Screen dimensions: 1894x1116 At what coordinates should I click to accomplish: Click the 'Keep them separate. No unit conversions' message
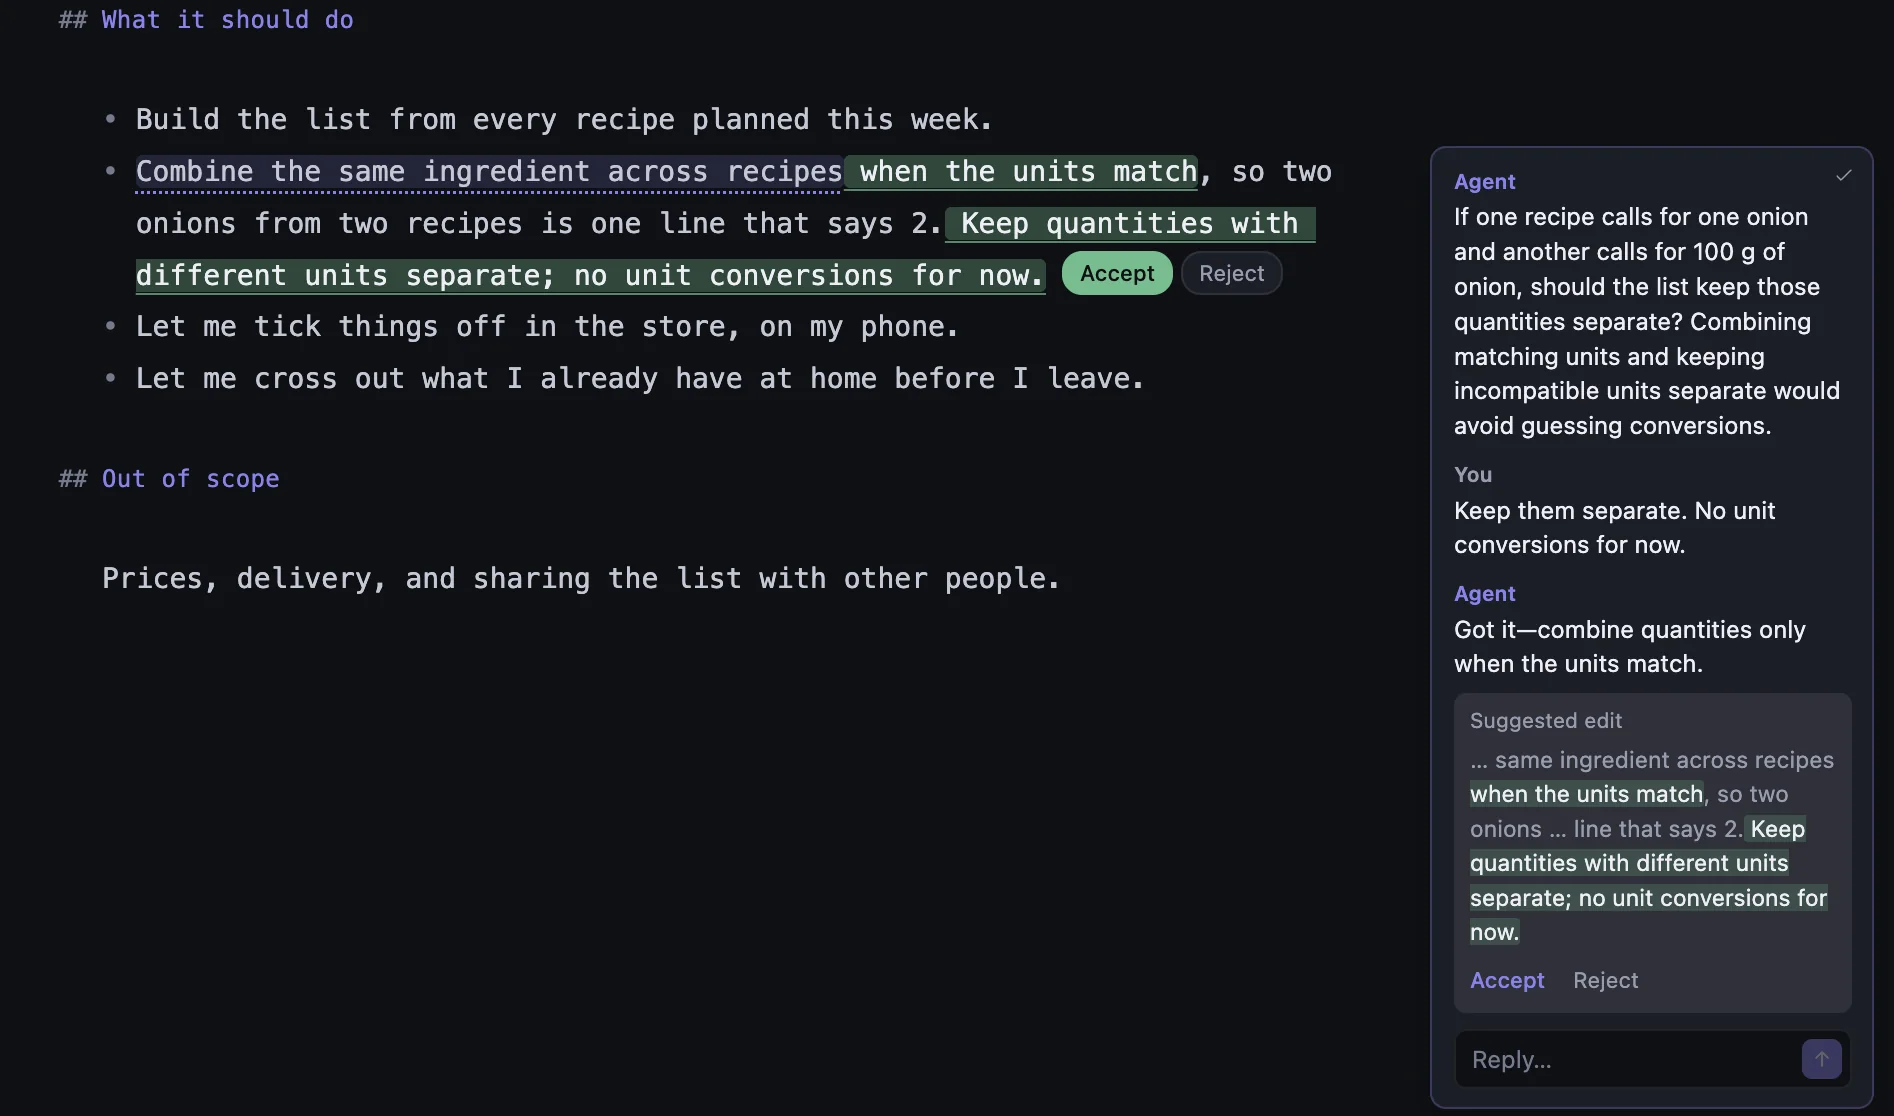1614,528
